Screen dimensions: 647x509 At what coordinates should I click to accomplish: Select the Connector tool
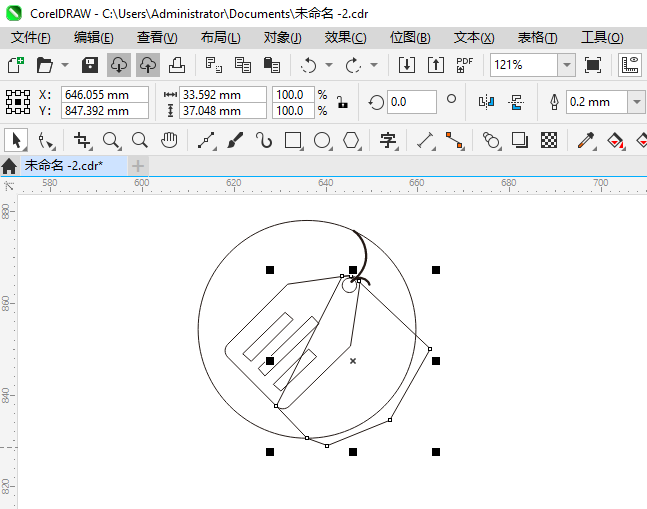point(454,140)
